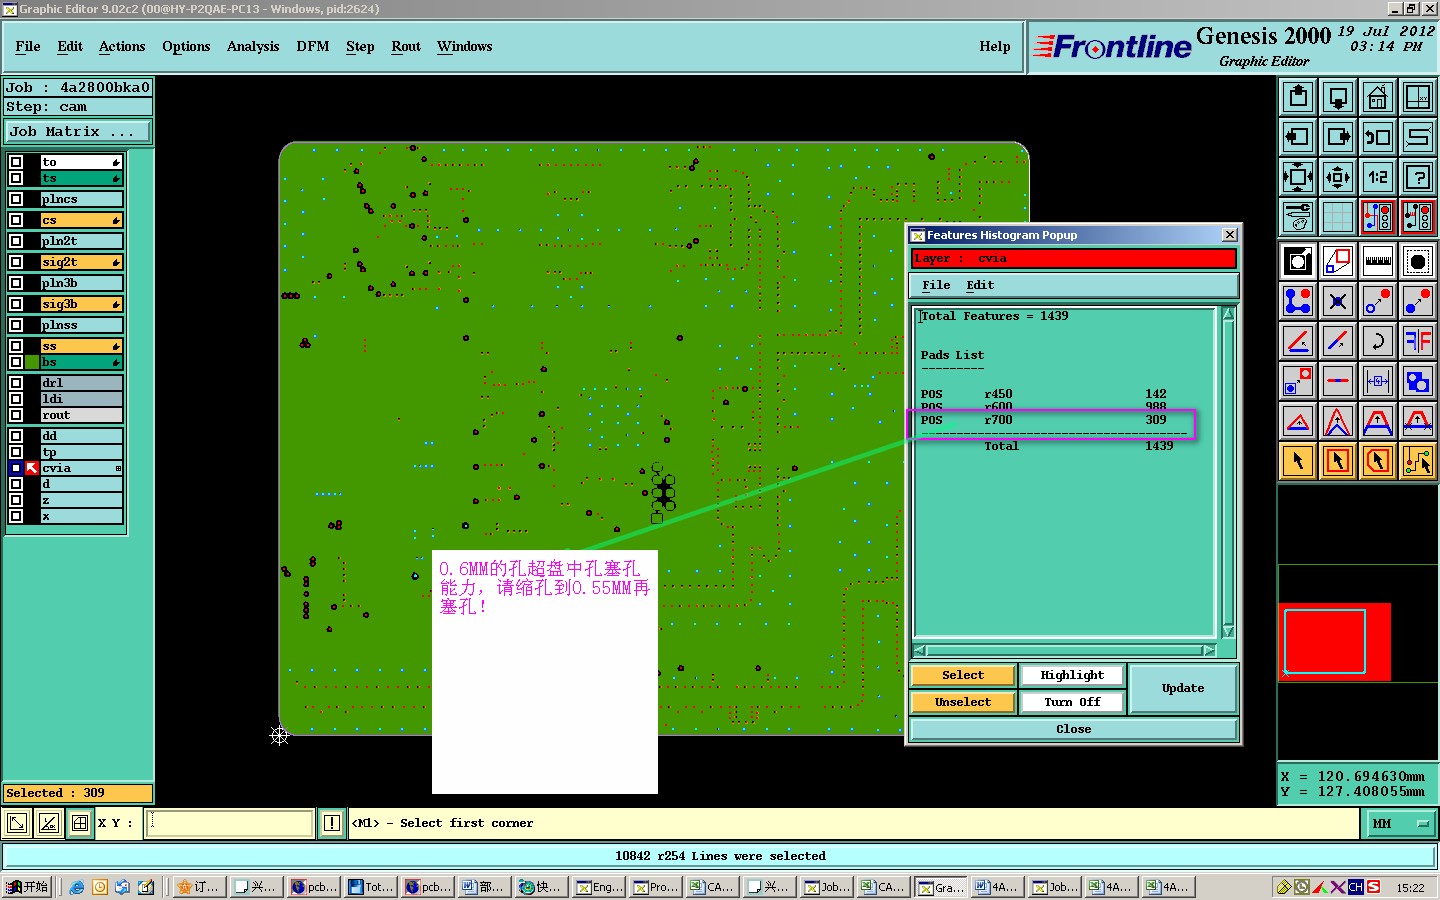This screenshot has height=900, width=1440.
Task: Click the four-arrow fit zoom icon
Action: click(1297, 177)
